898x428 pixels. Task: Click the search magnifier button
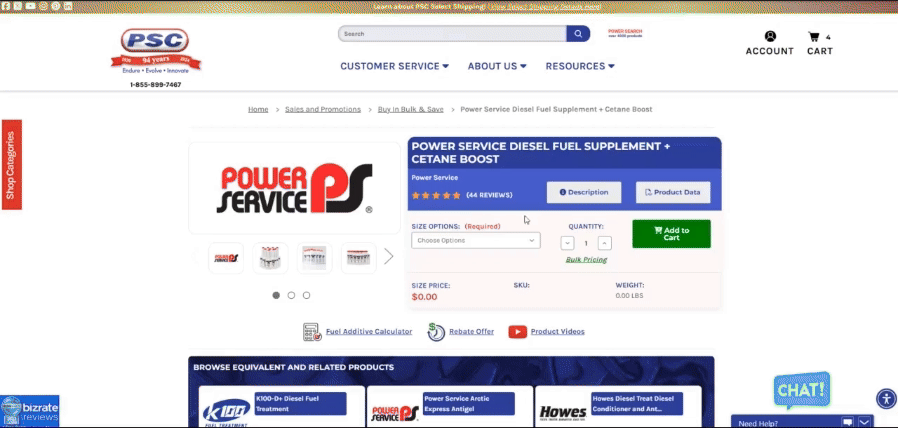[578, 34]
